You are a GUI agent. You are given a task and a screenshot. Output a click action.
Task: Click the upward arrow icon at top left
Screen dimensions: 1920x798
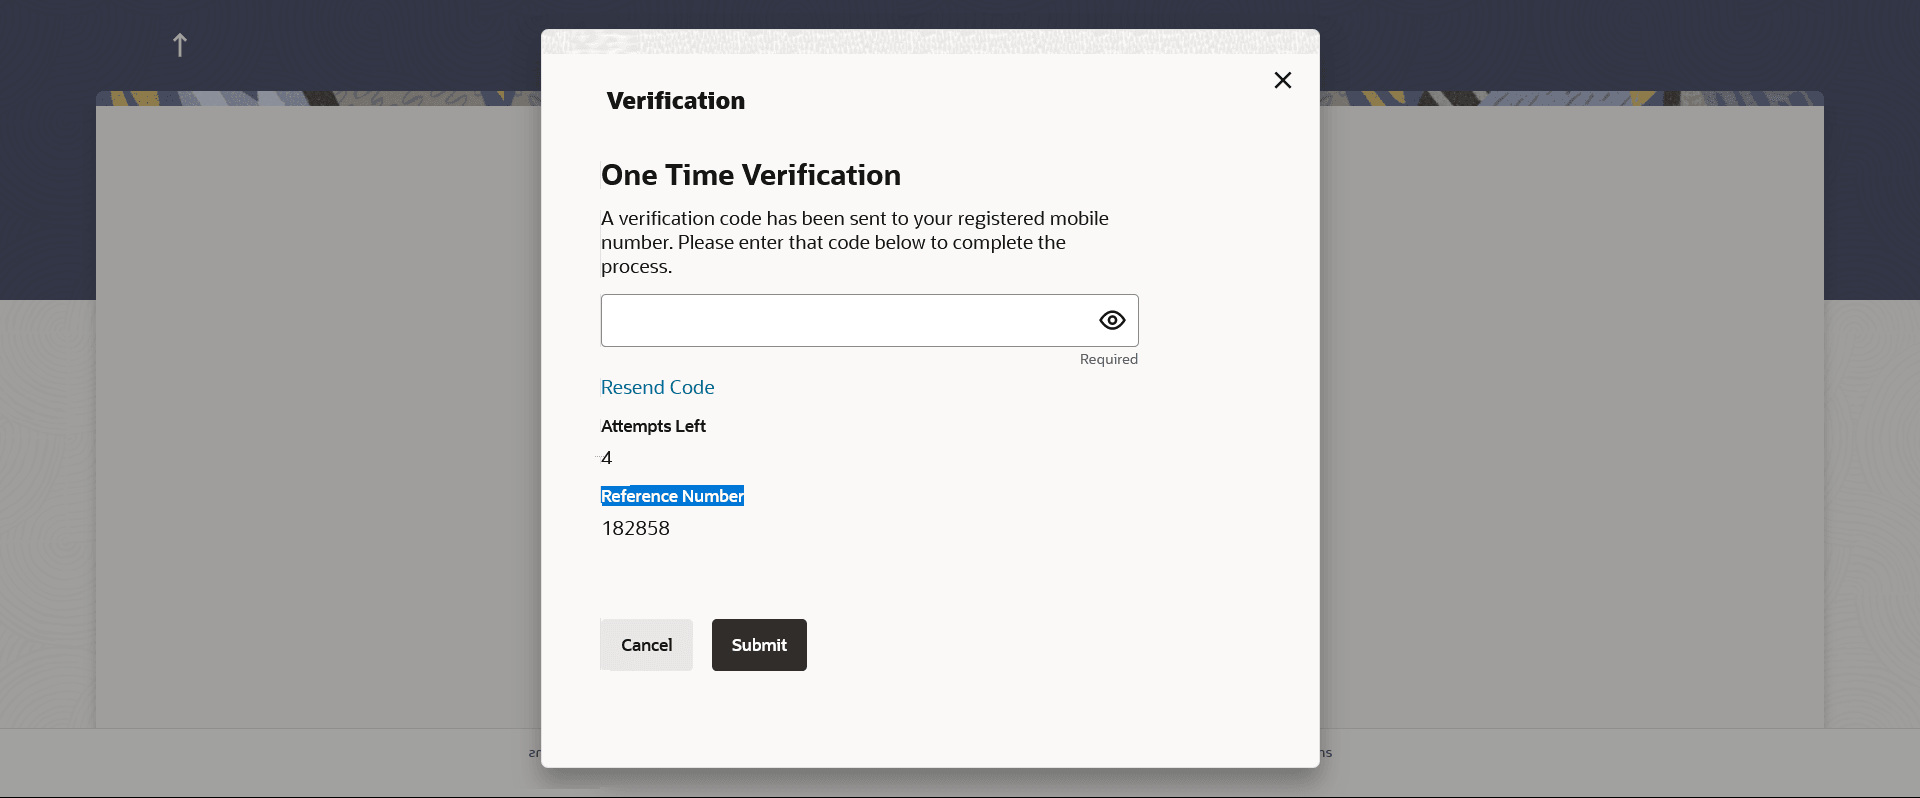coord(180,45)
